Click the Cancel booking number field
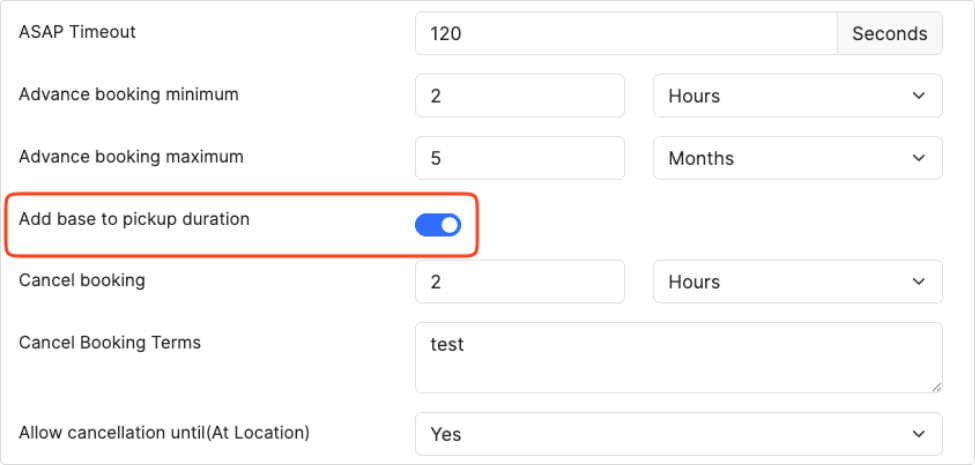The width and height of the screenshot is (975, 465). pyautogui.click(x=520, y=282)
